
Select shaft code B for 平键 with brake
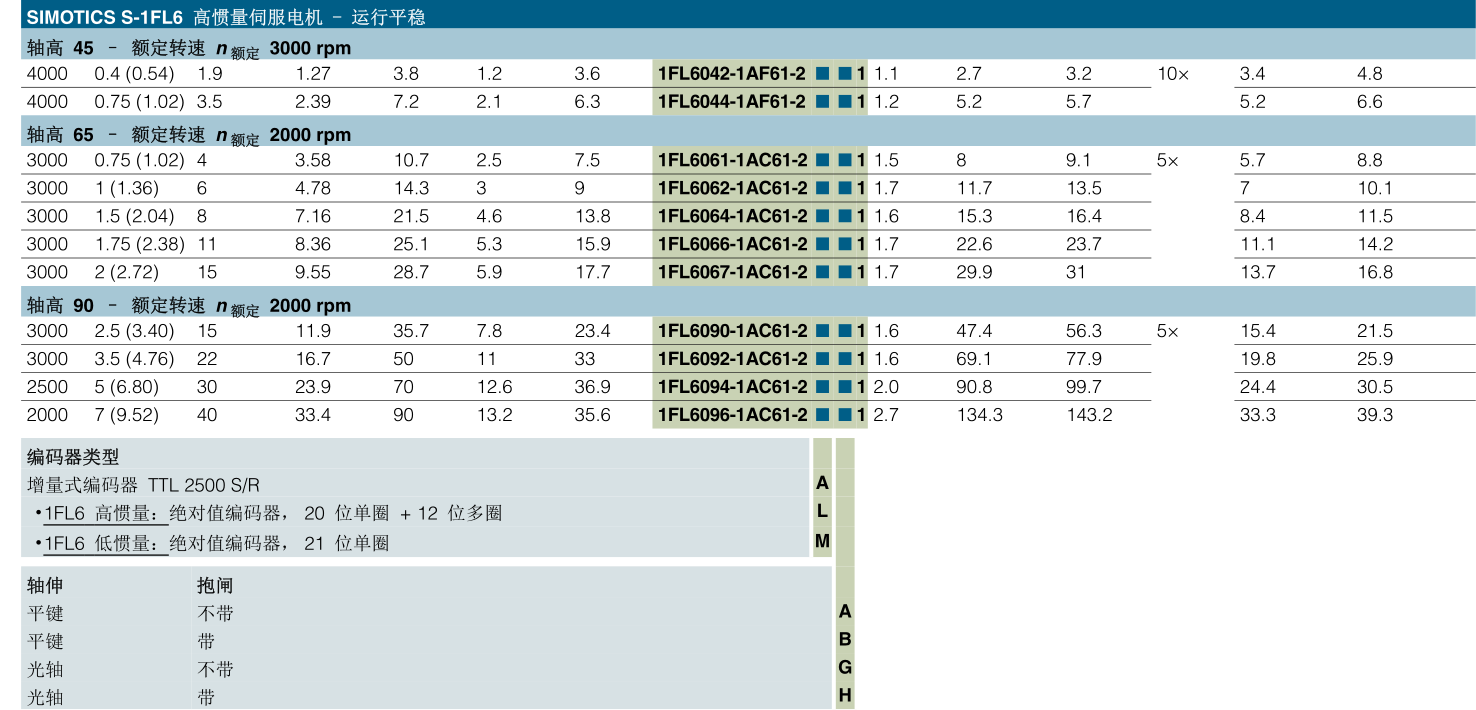[x=845, y=640]
